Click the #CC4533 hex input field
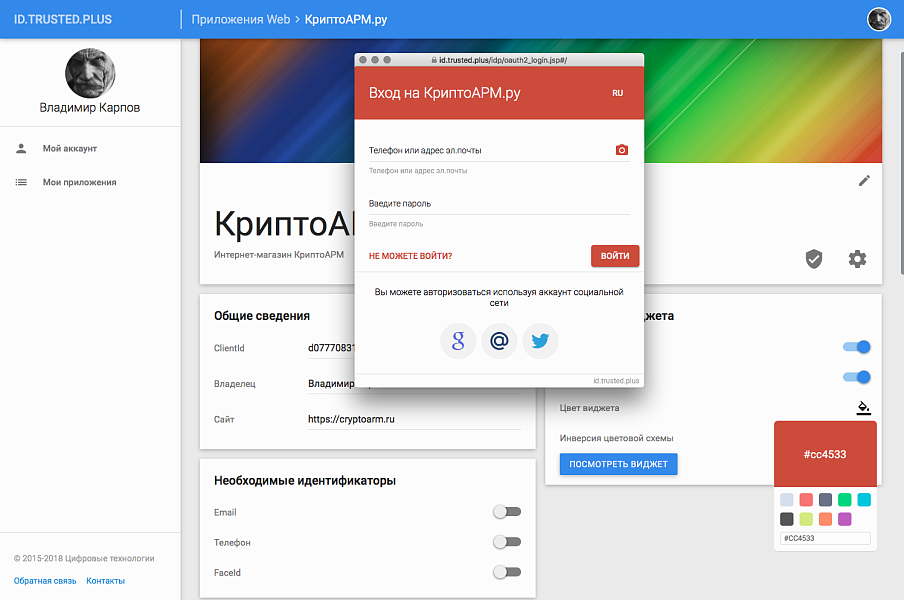The height and width of the screenshot is (600, 904). [826, 537]
